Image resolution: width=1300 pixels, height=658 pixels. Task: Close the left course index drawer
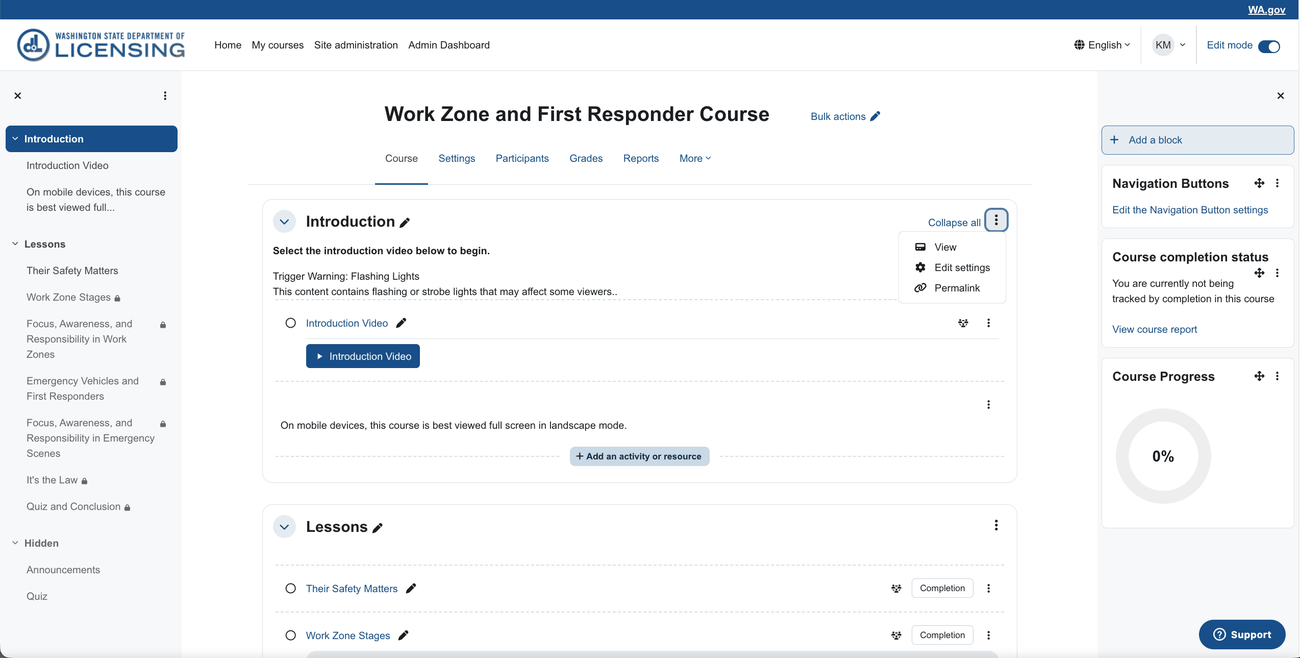(18, 96)
